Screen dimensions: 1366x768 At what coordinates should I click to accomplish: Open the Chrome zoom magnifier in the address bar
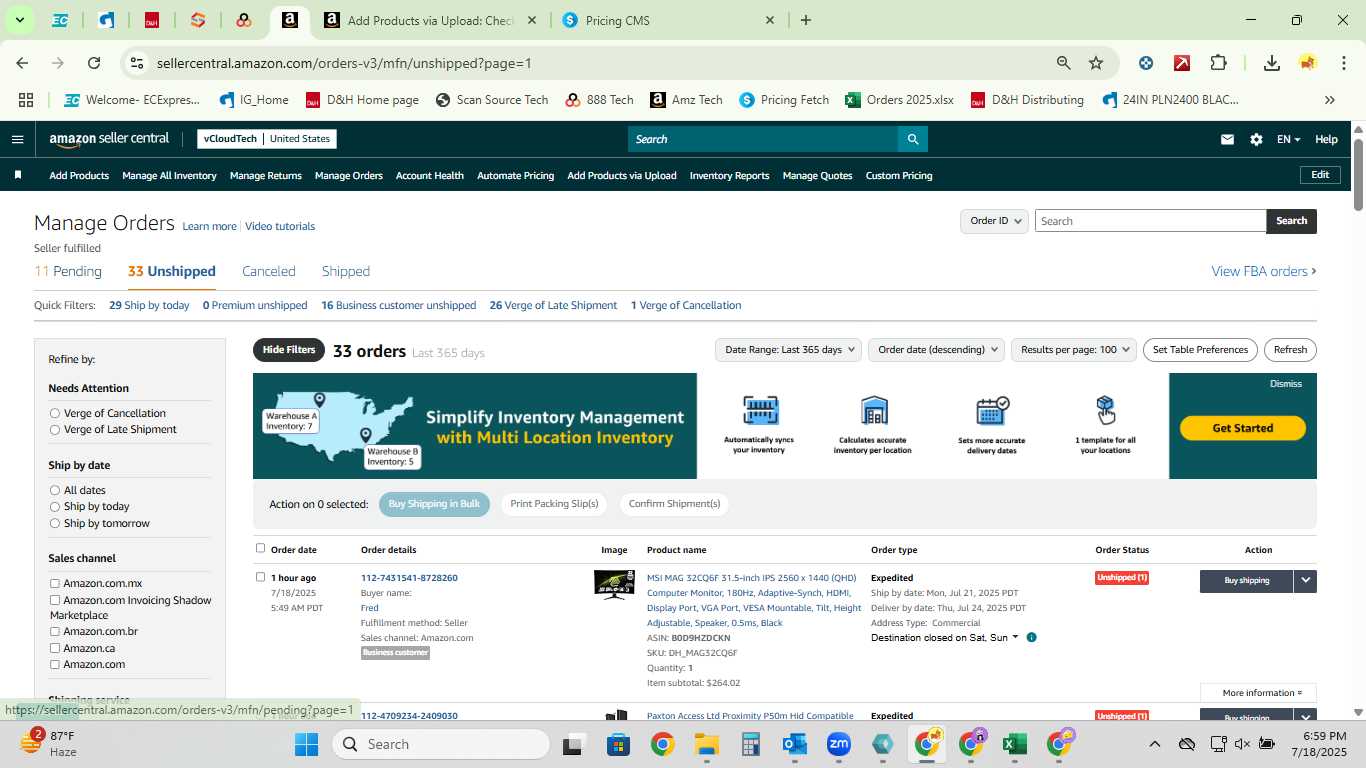pyautogui.click(x=1064, y=63)
